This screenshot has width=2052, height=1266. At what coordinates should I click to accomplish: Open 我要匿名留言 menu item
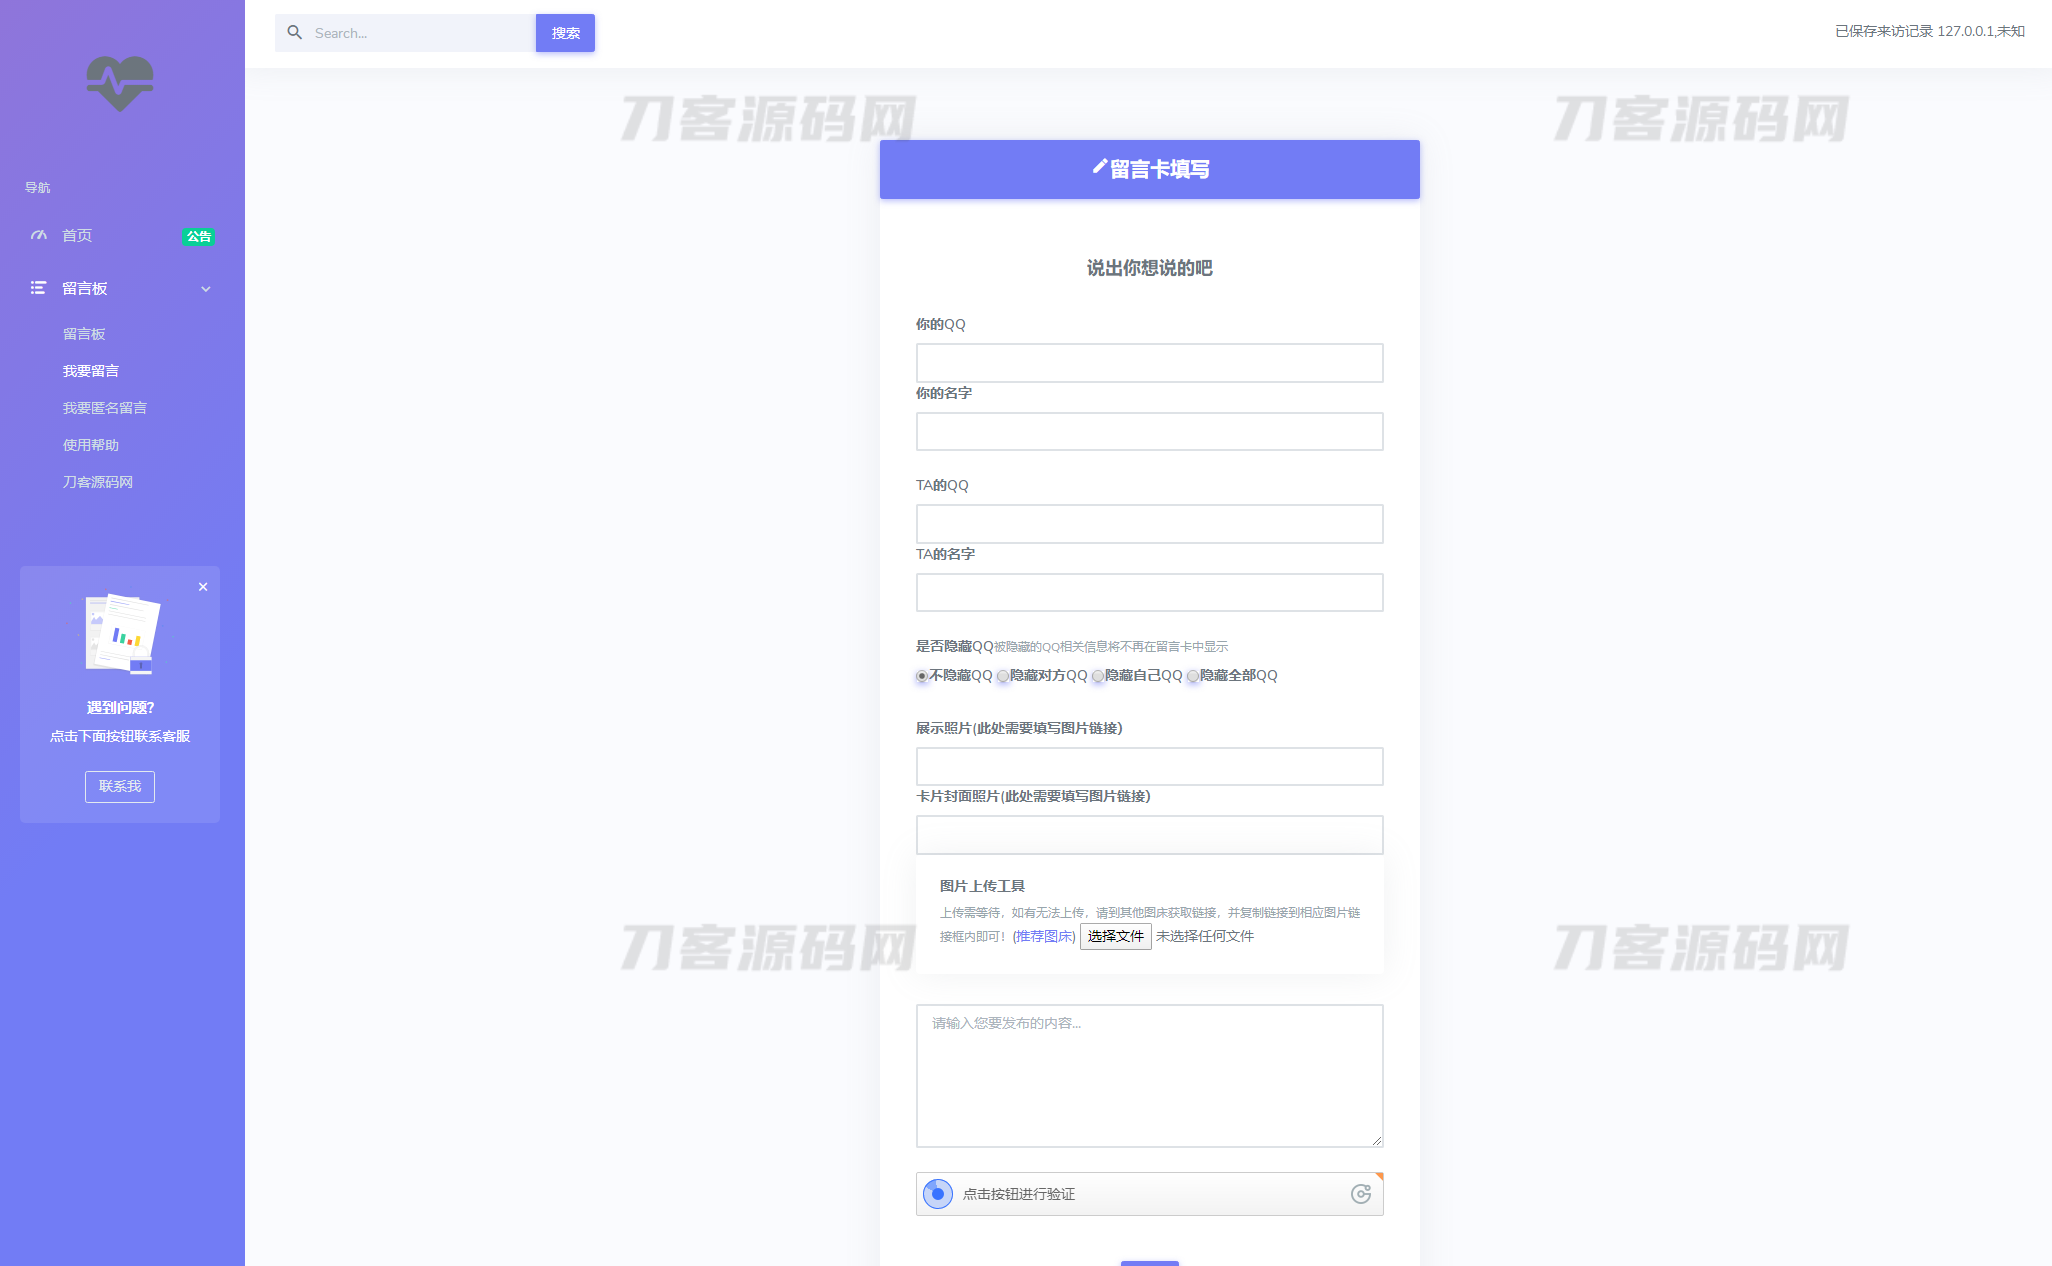106,407
